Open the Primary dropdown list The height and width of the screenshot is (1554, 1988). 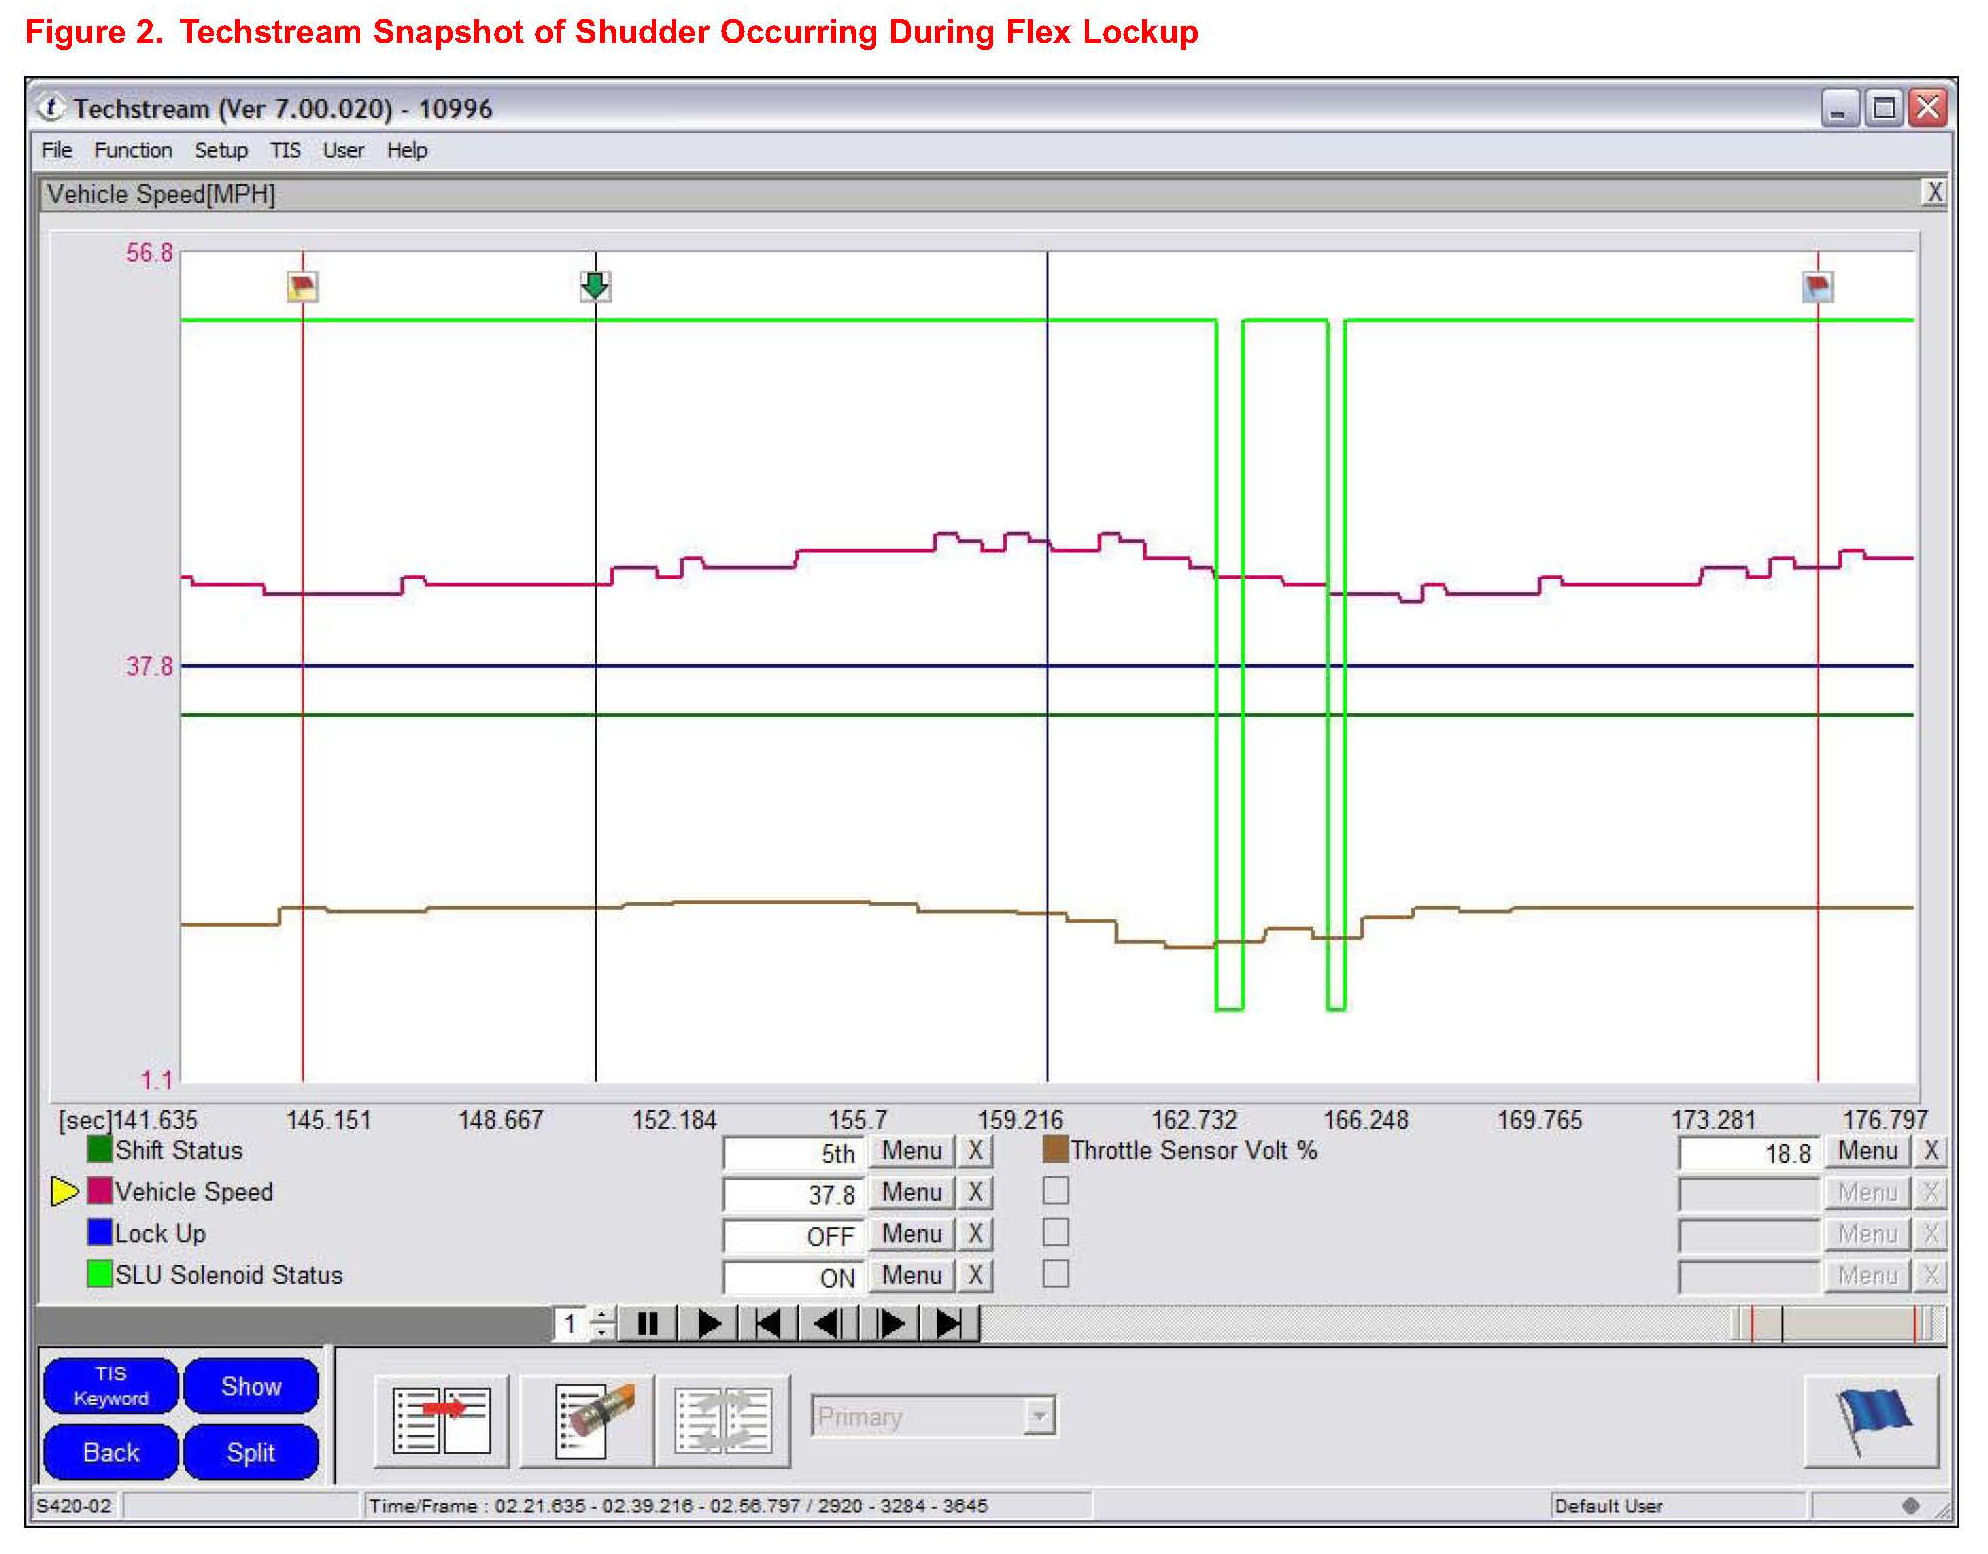click(x=1040, y=1416)
